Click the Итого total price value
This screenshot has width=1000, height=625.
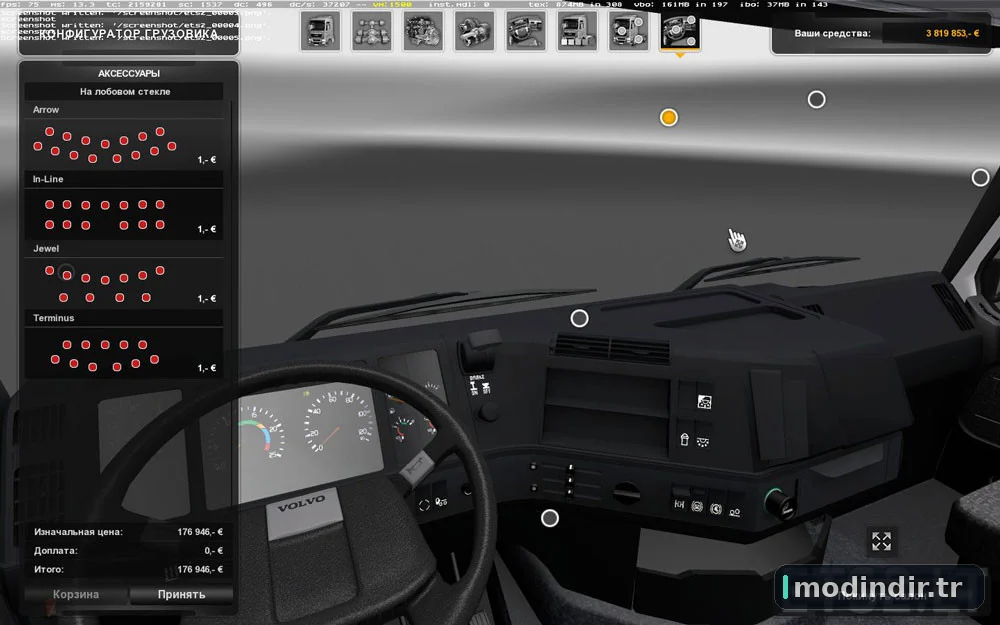200,570
